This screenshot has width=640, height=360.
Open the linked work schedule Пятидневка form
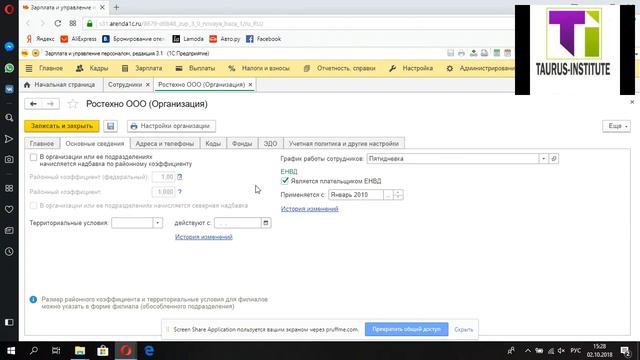[x=554, y=158]
